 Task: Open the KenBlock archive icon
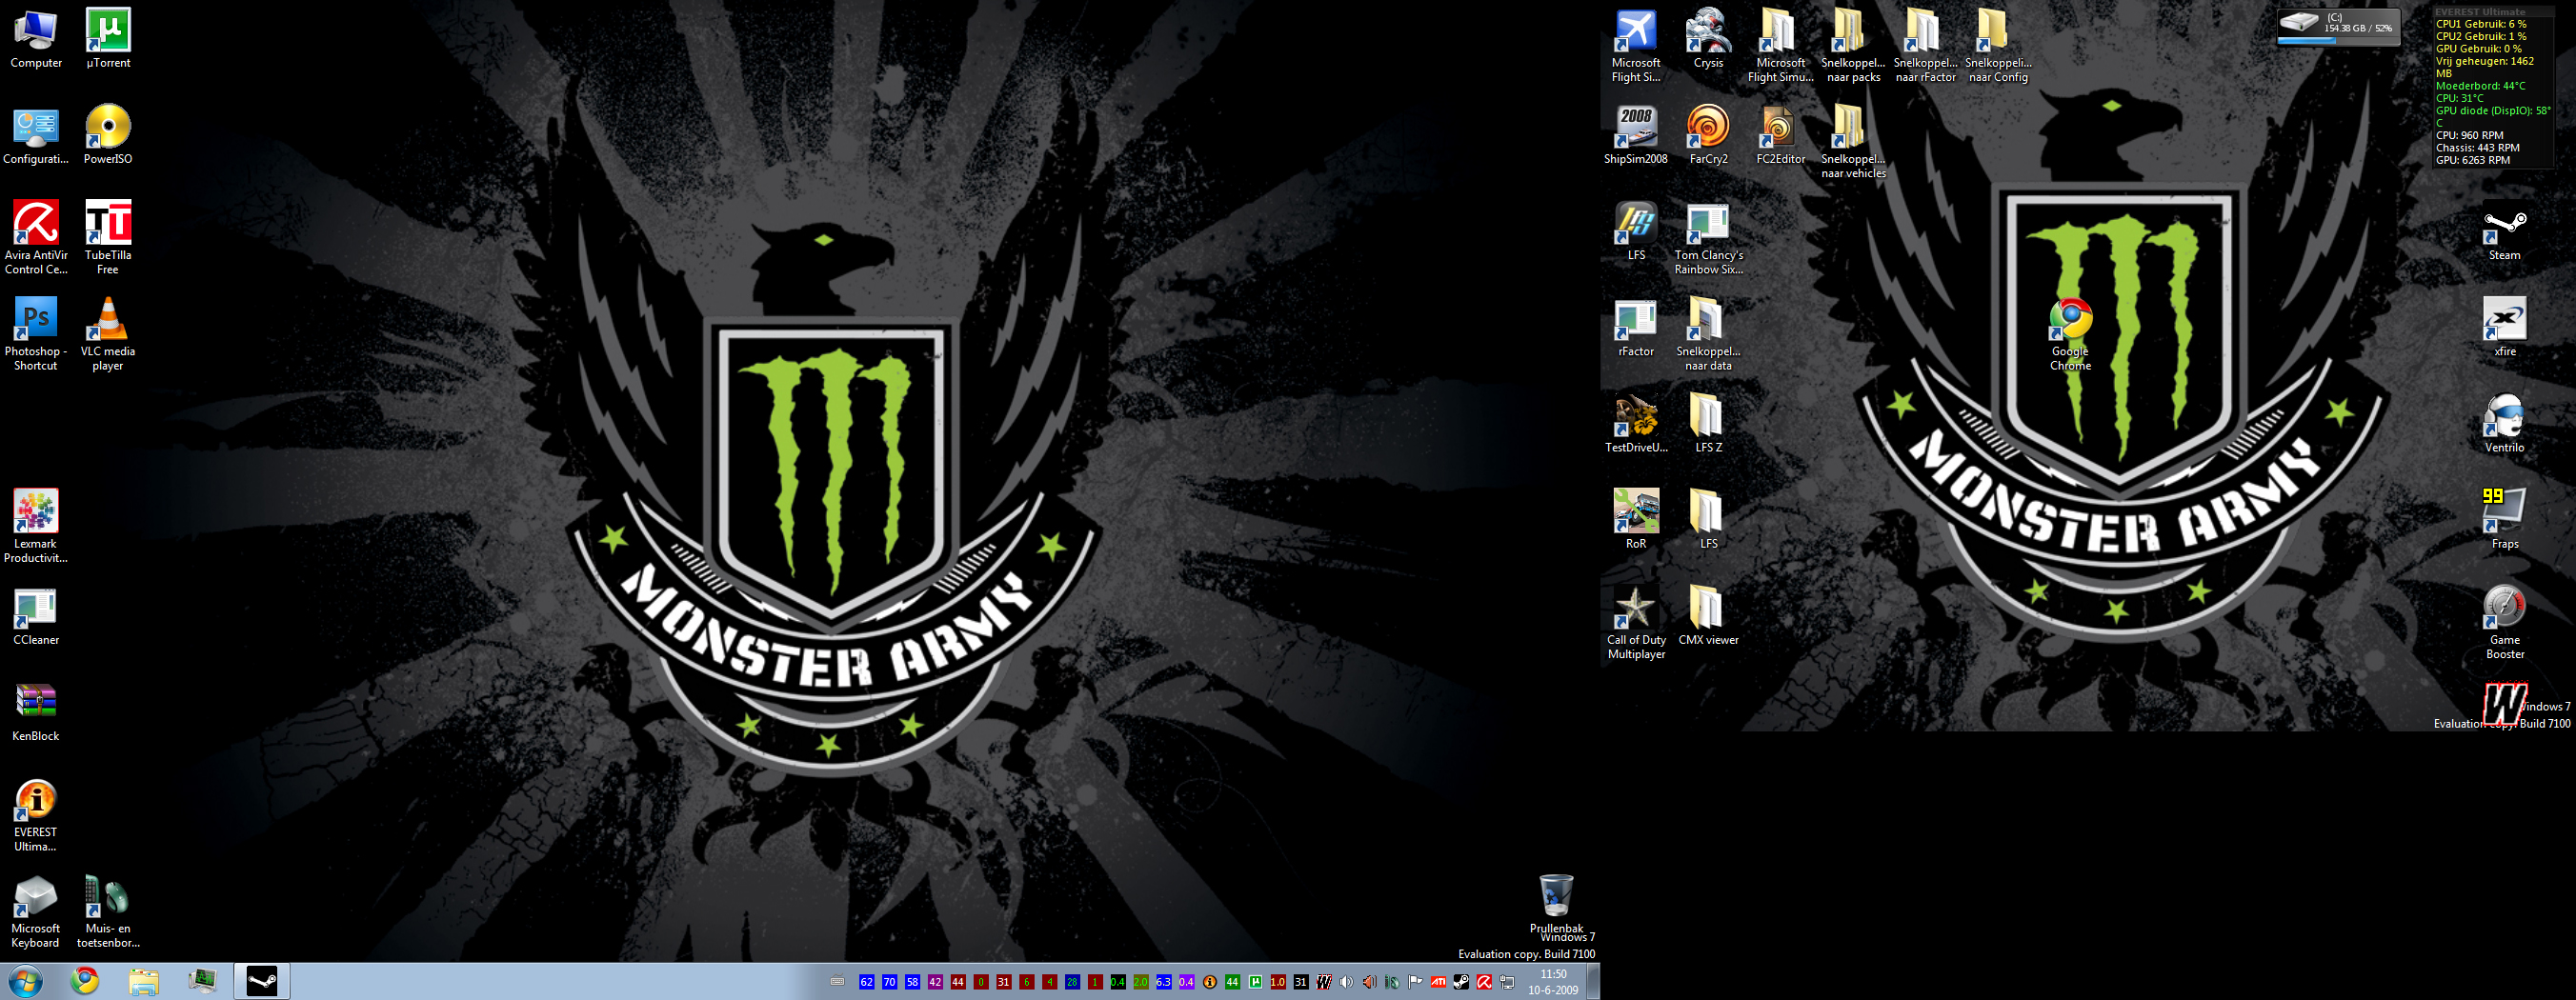pos(36,712)
